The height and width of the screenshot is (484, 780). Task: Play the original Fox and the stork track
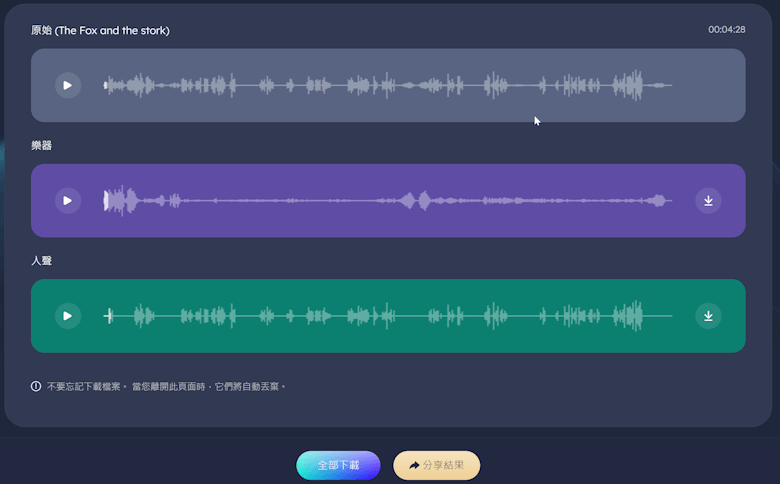[68, 86]
